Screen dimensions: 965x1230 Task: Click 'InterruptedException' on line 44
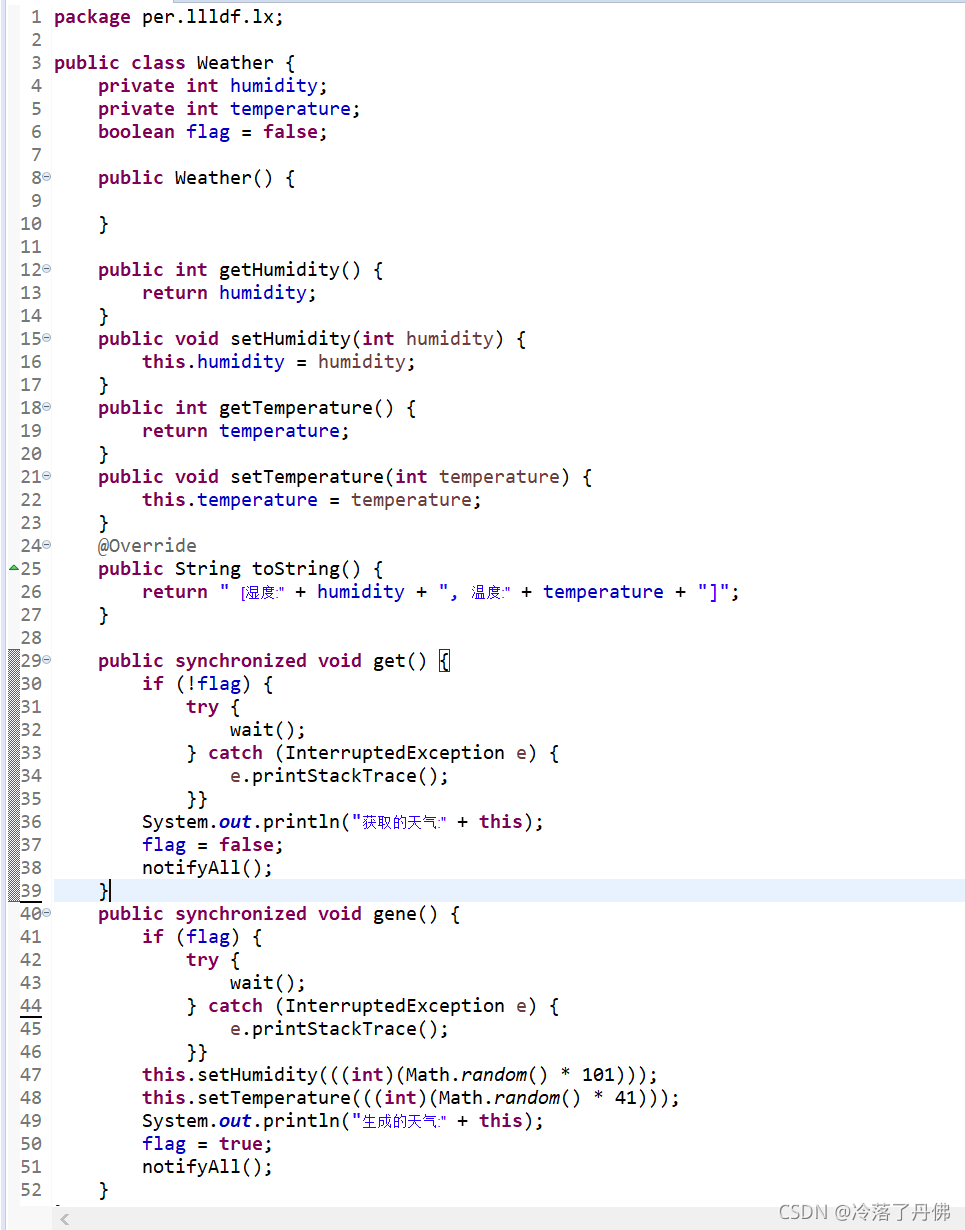395,1006
